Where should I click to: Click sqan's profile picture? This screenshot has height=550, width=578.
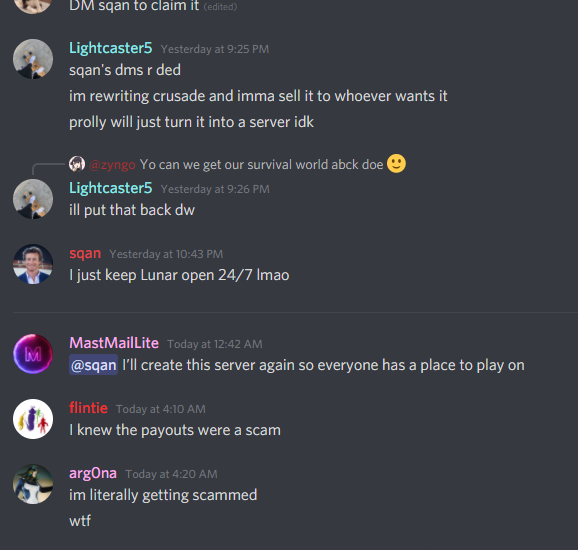33,264
